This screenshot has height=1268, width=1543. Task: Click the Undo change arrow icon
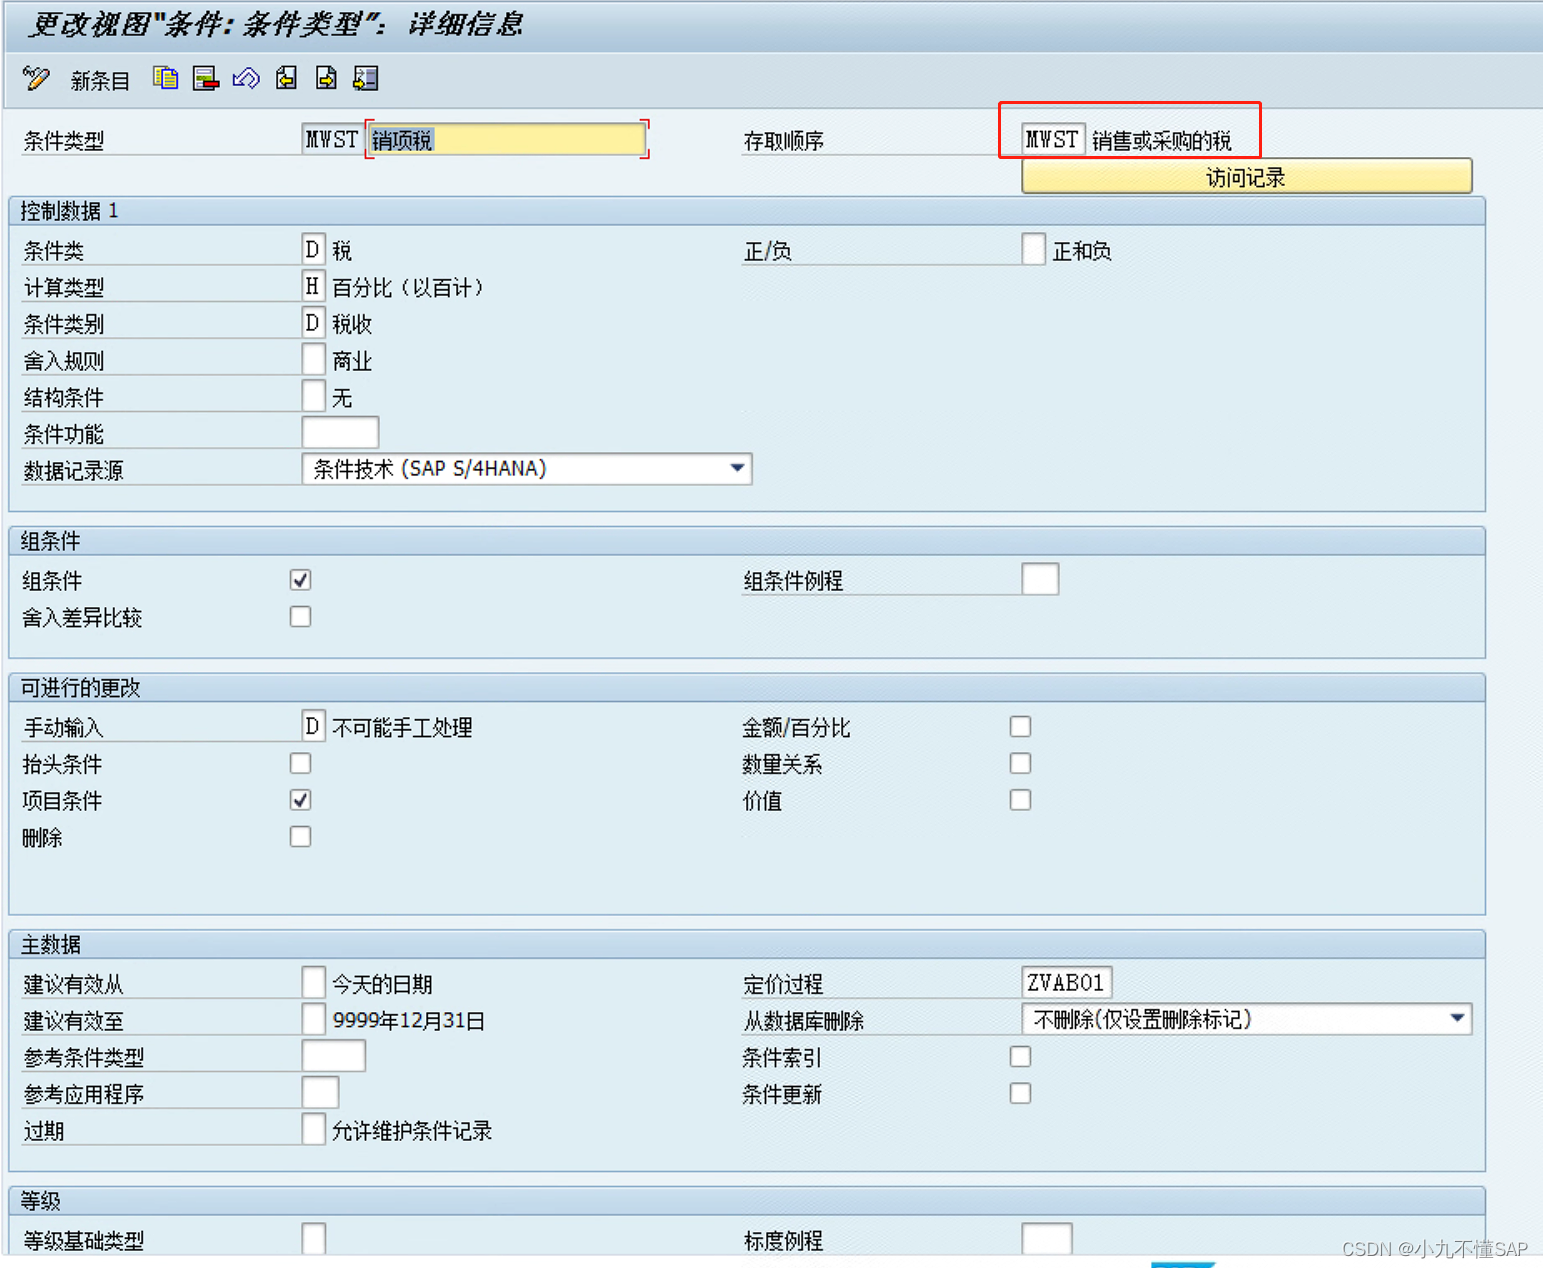click(246, 78)
